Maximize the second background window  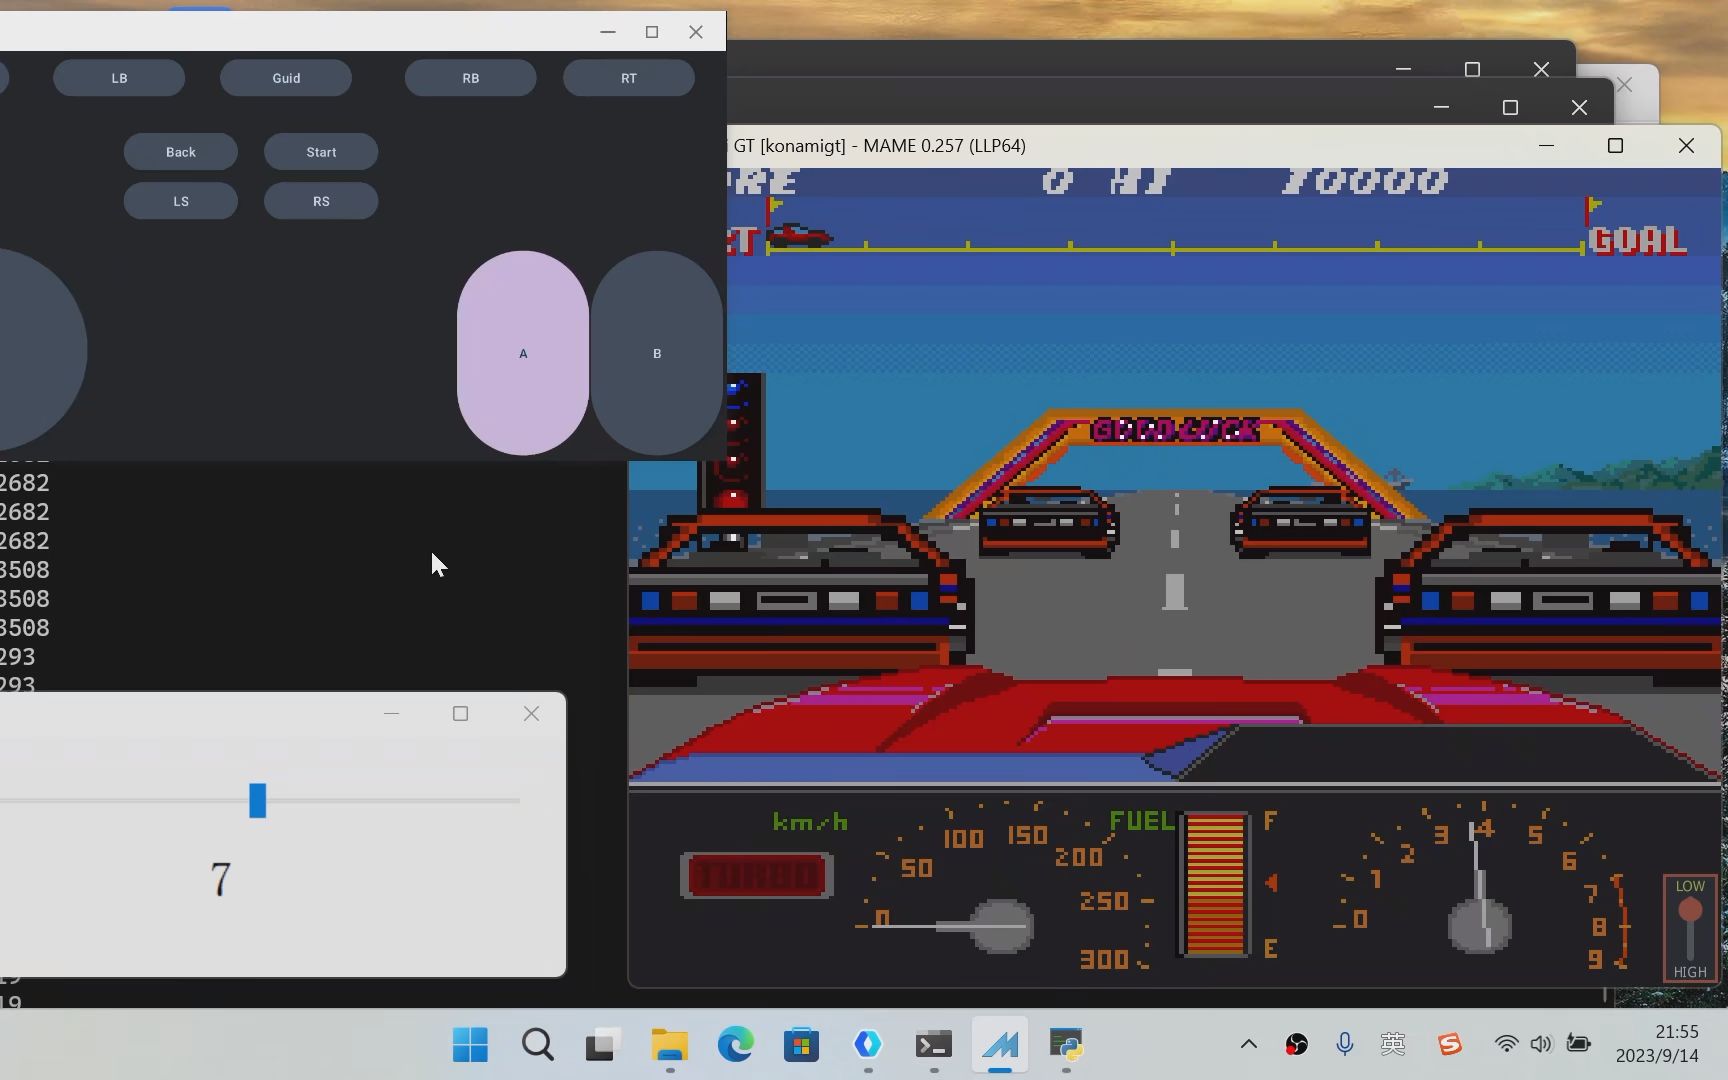pos(1510,107)
